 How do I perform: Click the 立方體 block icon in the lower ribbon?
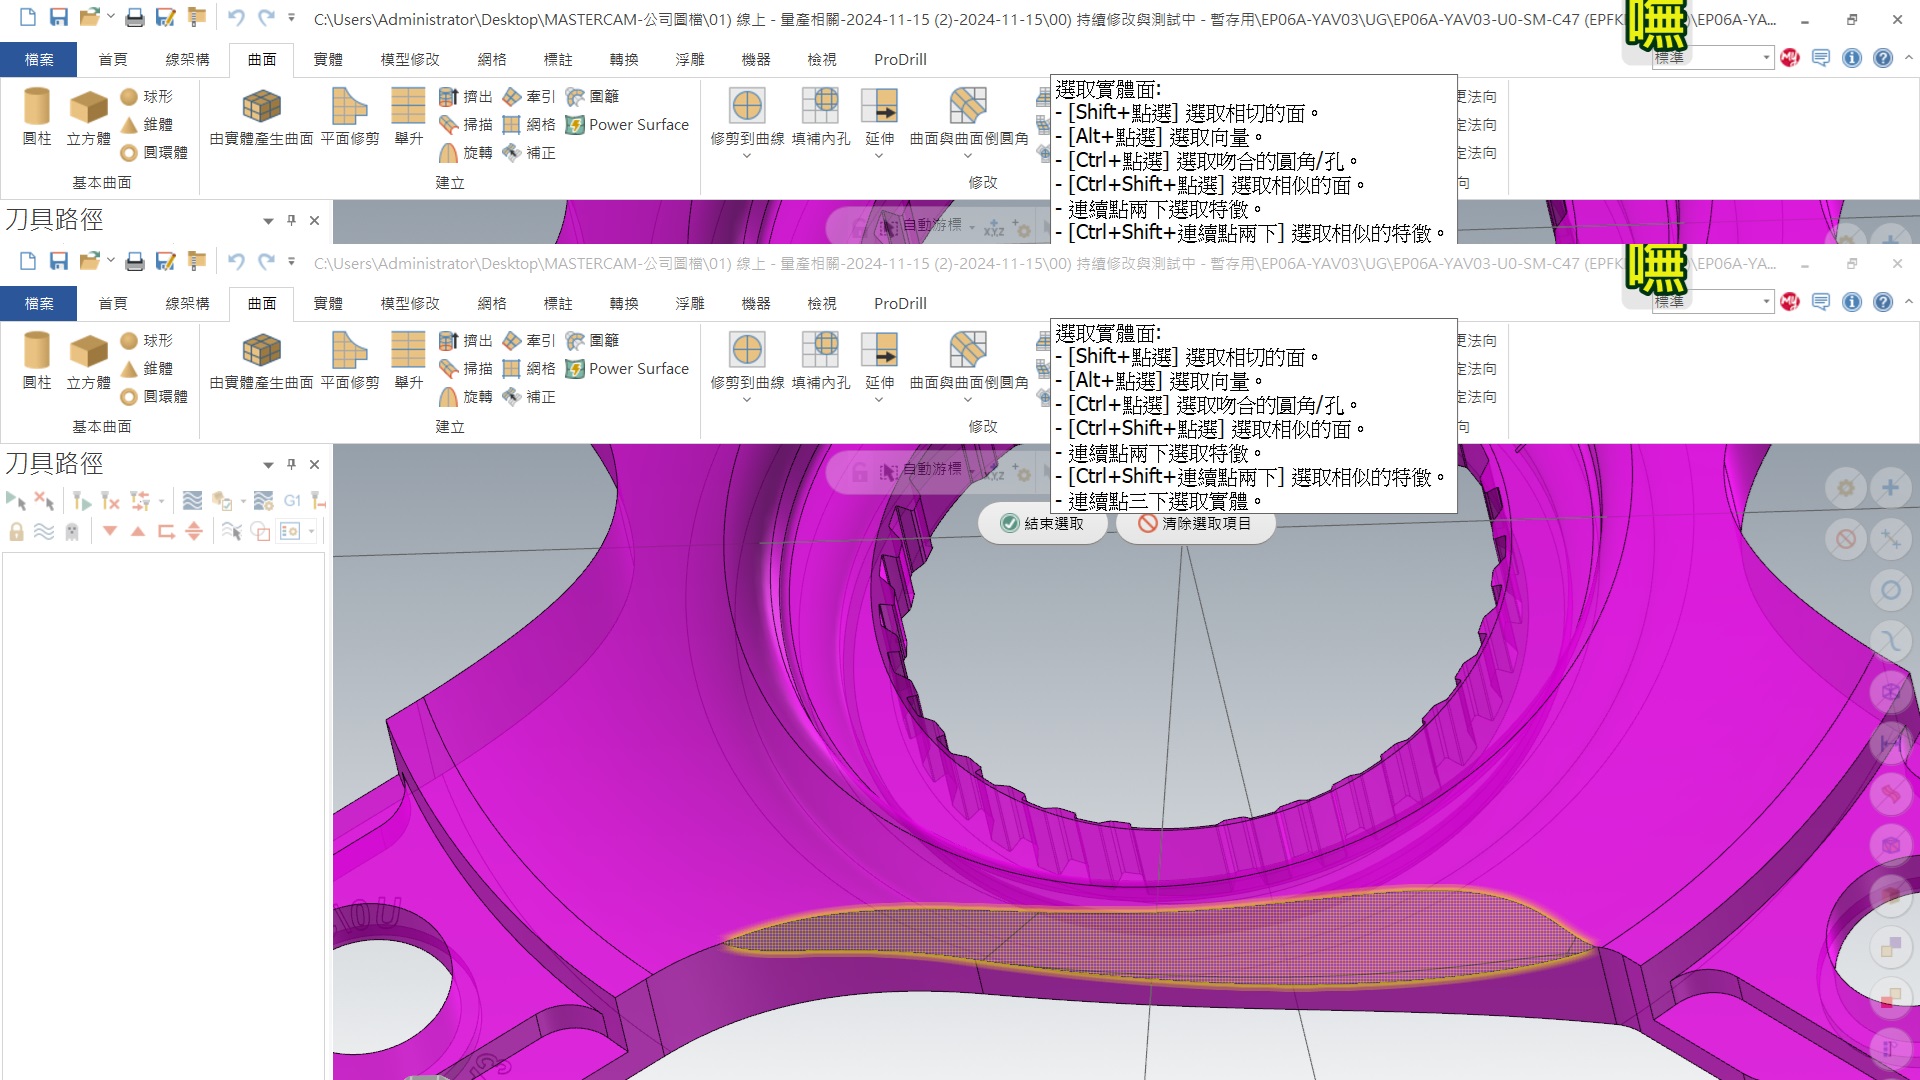pos(88,350)
